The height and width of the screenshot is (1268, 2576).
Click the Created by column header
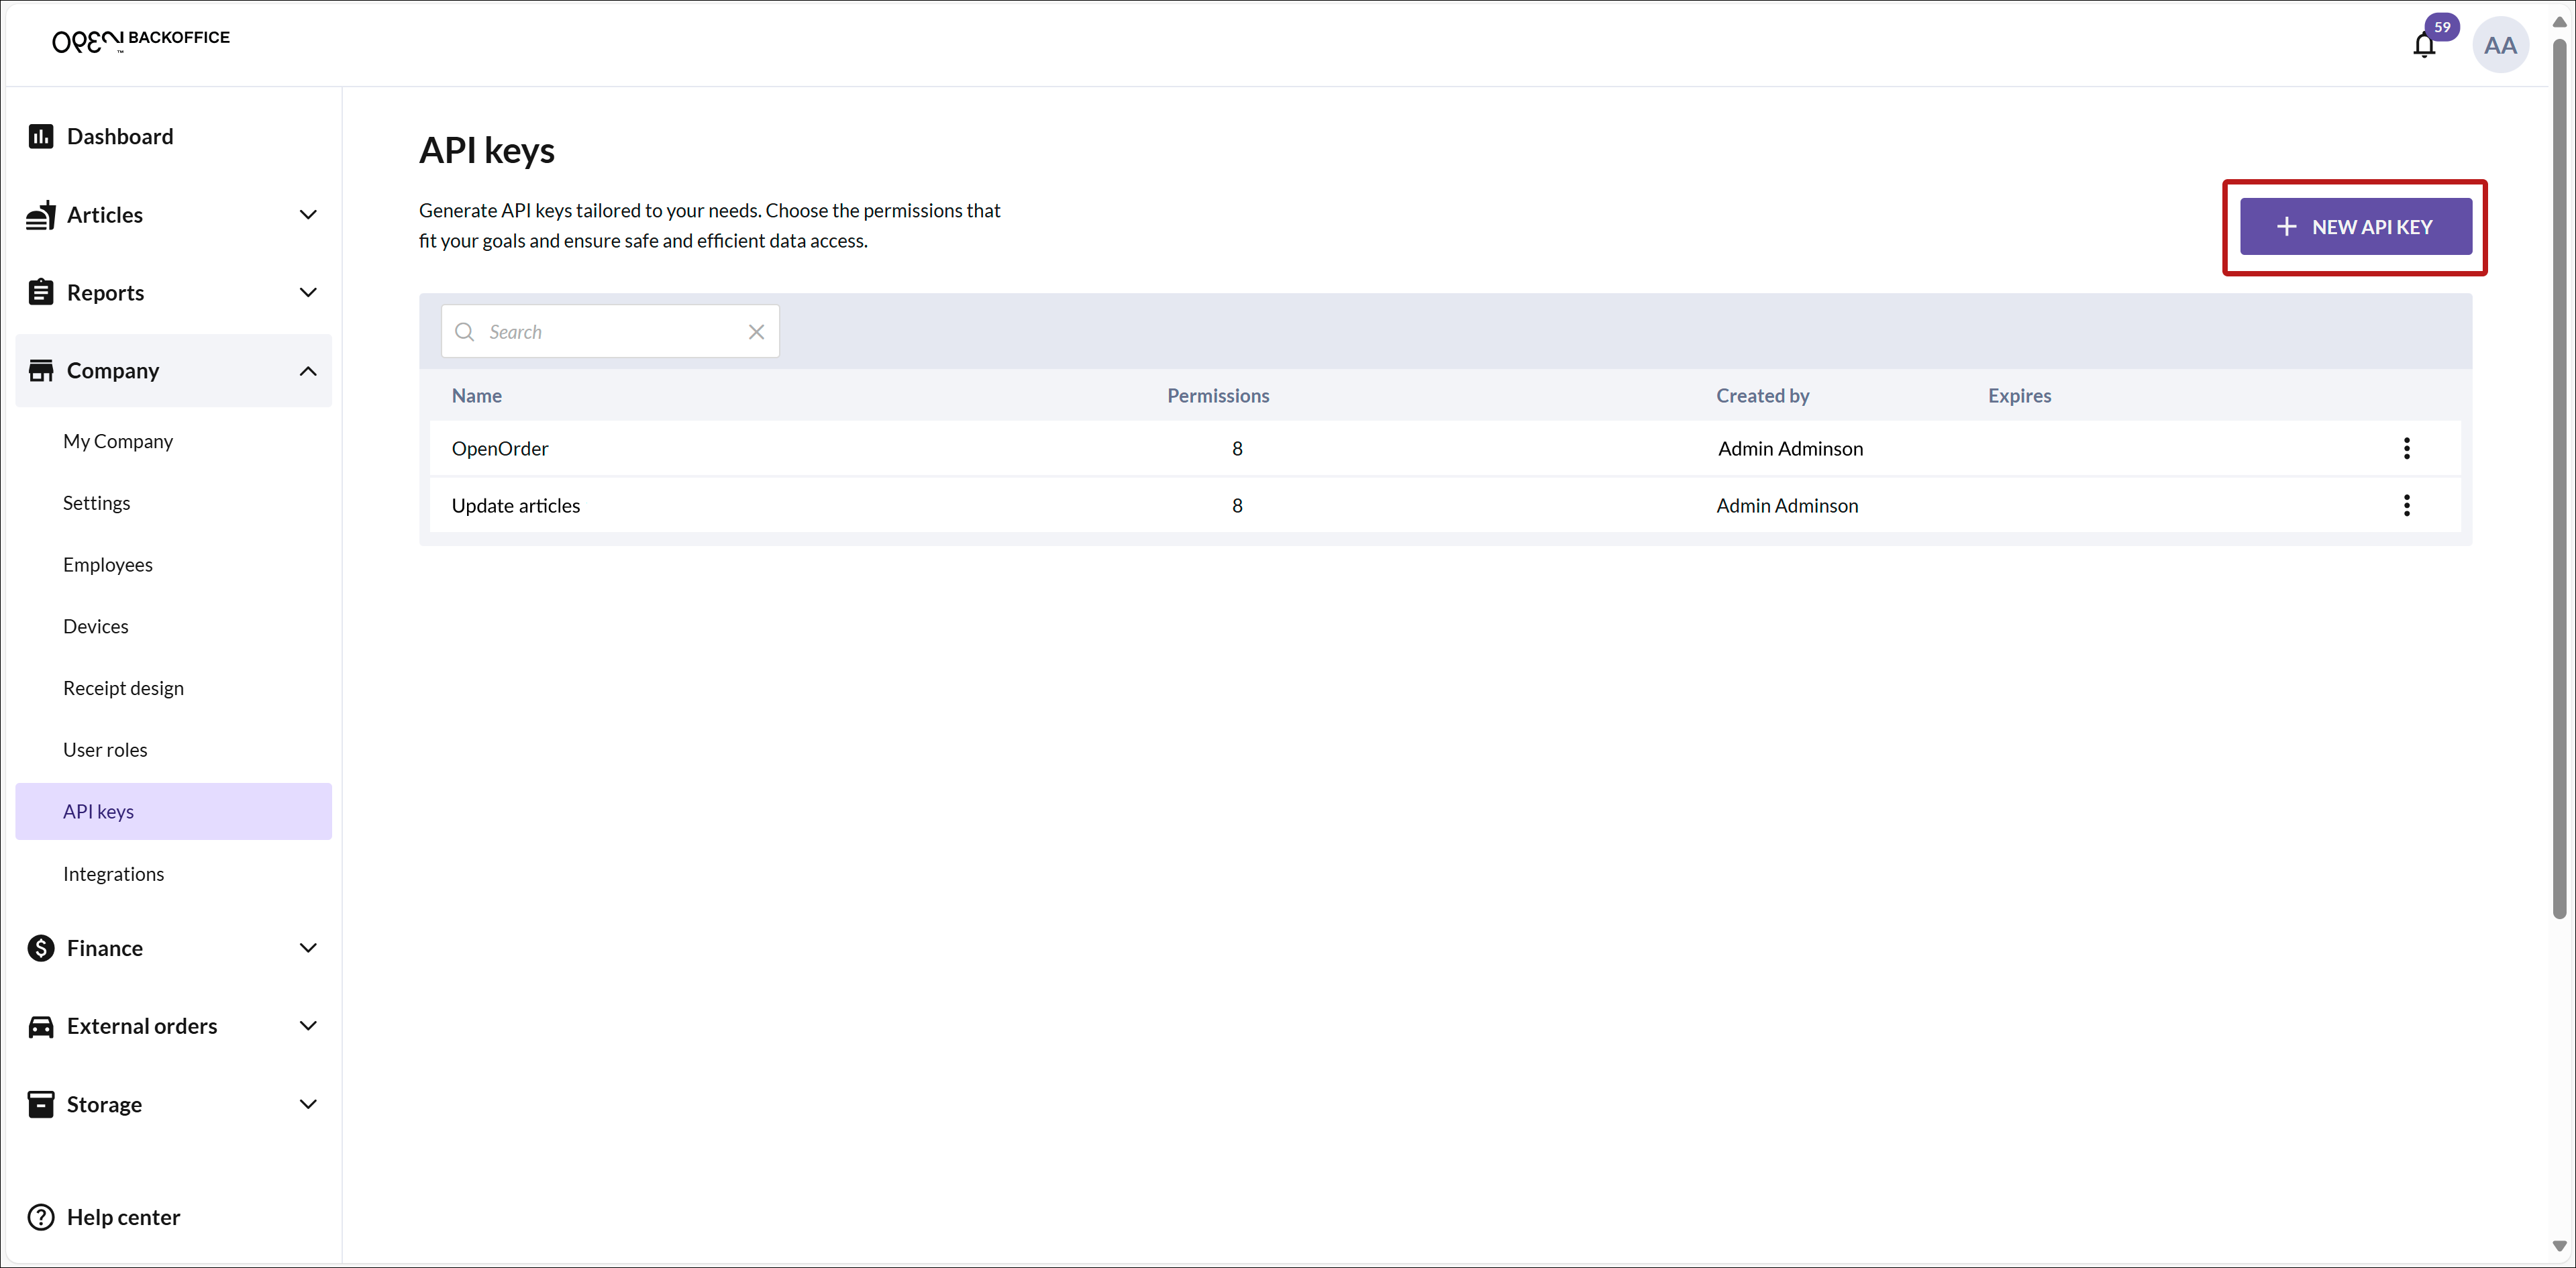(x=1763, y=395)
